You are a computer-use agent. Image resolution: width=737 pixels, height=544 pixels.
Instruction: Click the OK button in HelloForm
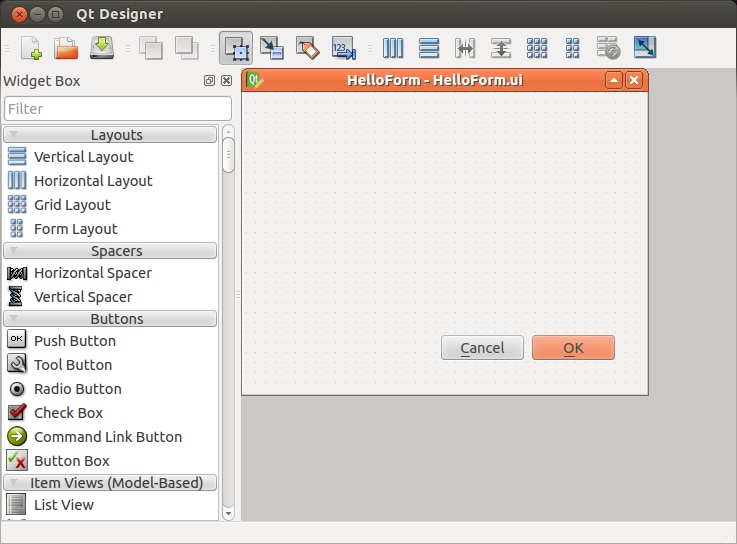pos(573,347)
